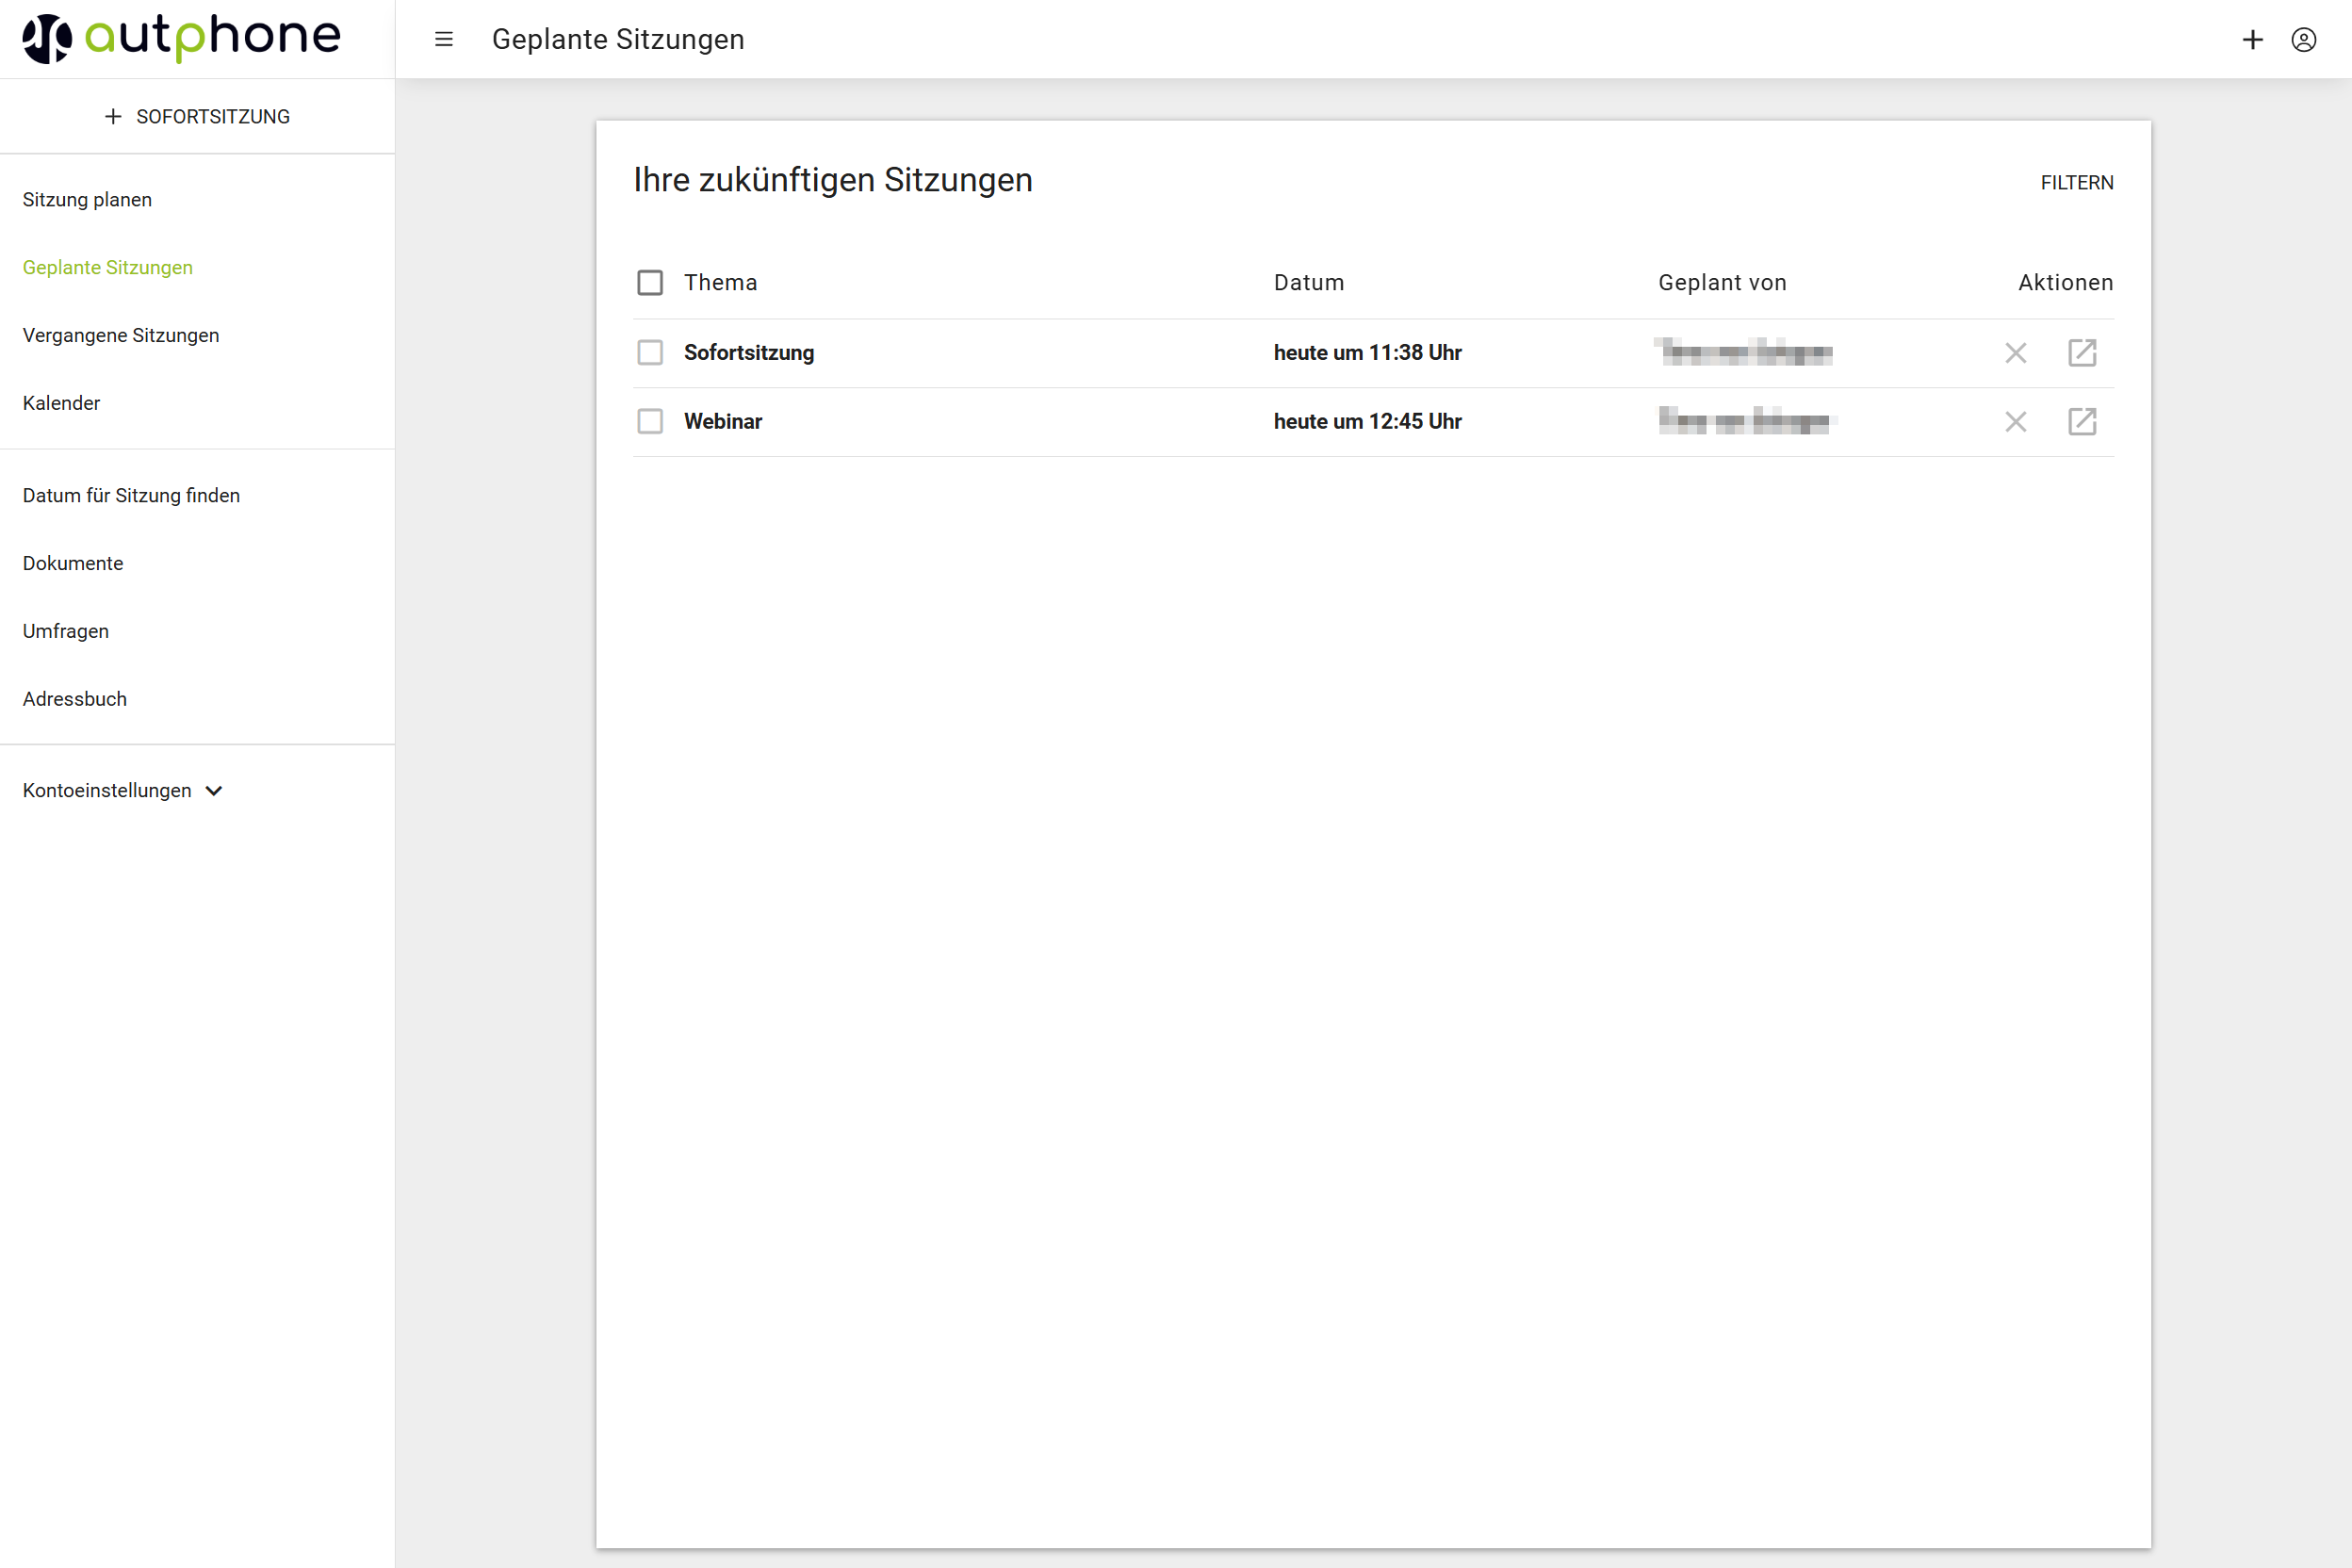Open the Adressbuch section
The width and height of the screenshot is (2352, 1568).
click(x=75, y=699)
